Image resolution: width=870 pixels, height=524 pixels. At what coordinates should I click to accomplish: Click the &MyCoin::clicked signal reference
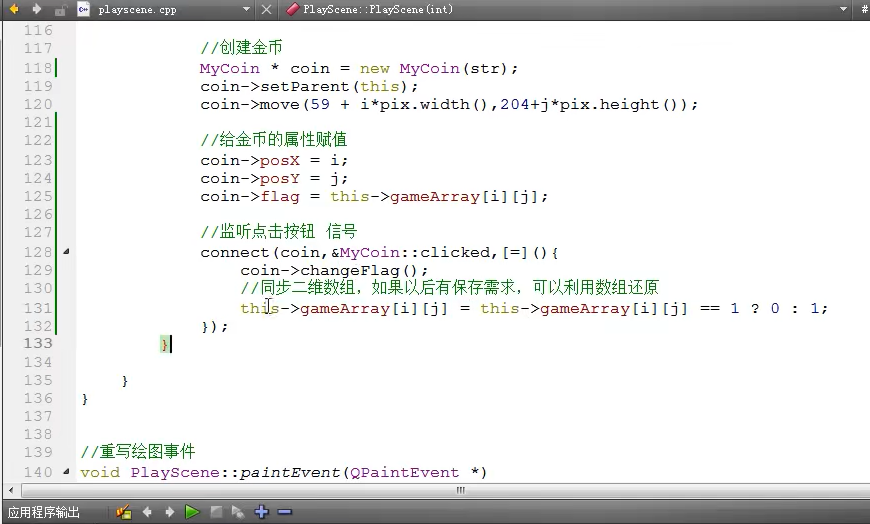click(x=411, y=253)
